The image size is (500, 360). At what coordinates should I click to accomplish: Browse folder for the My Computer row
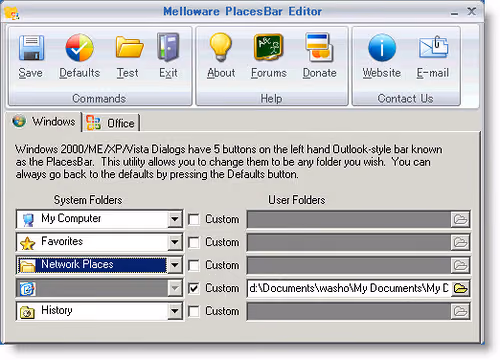coord(460,220)
